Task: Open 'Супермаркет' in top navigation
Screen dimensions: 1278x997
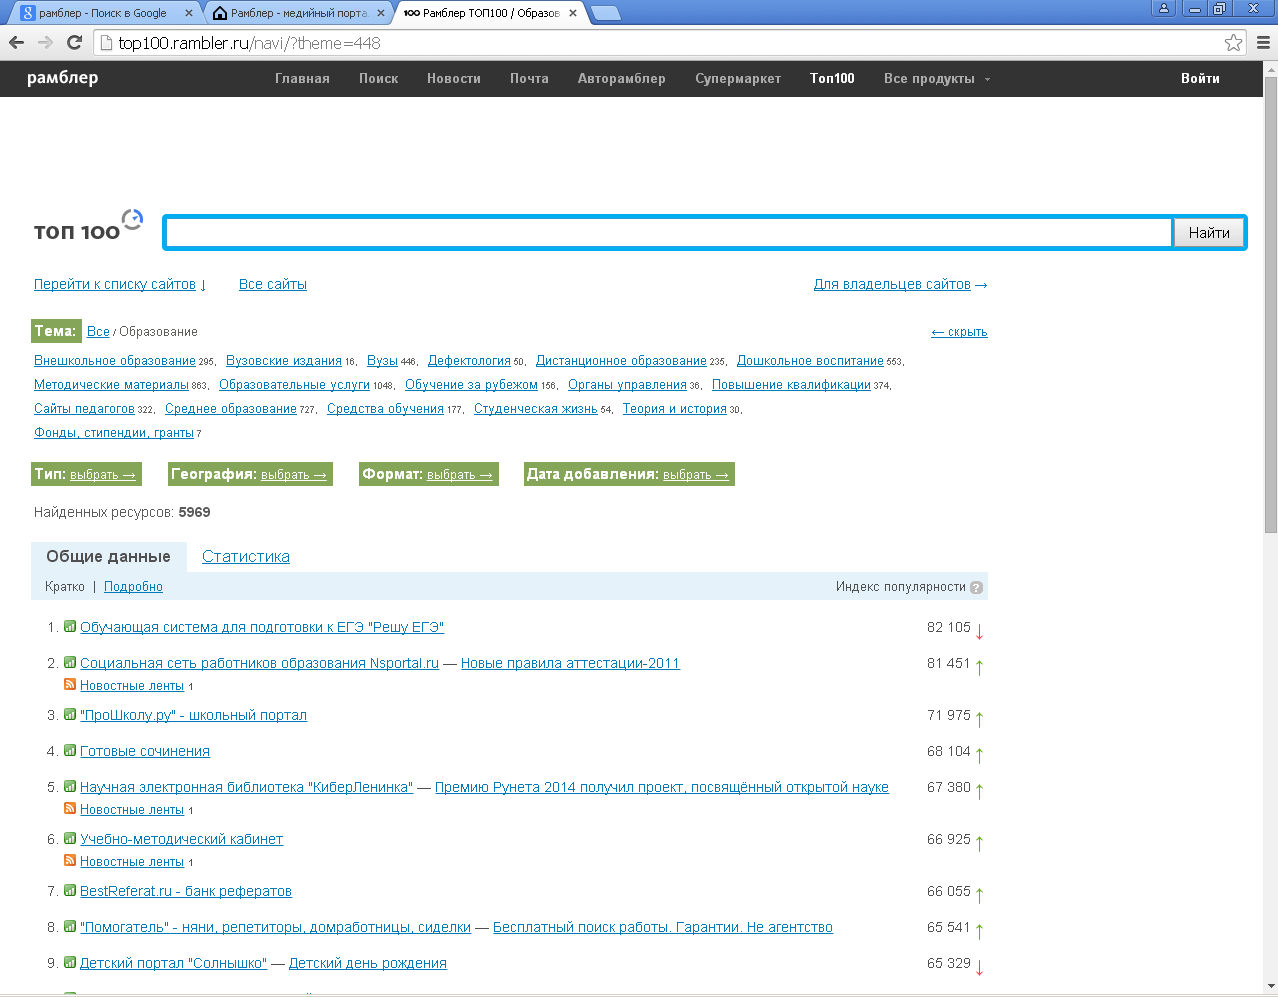Action: click(x=738, y=78)
